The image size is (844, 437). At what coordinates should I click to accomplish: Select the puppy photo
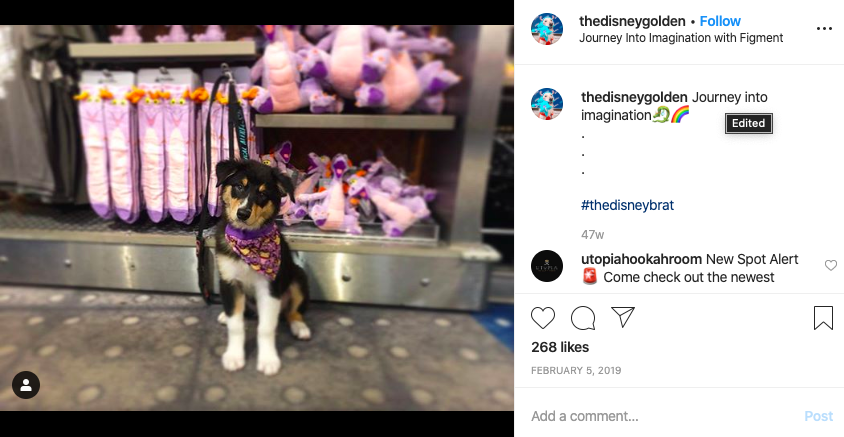(x=257, y=218)
